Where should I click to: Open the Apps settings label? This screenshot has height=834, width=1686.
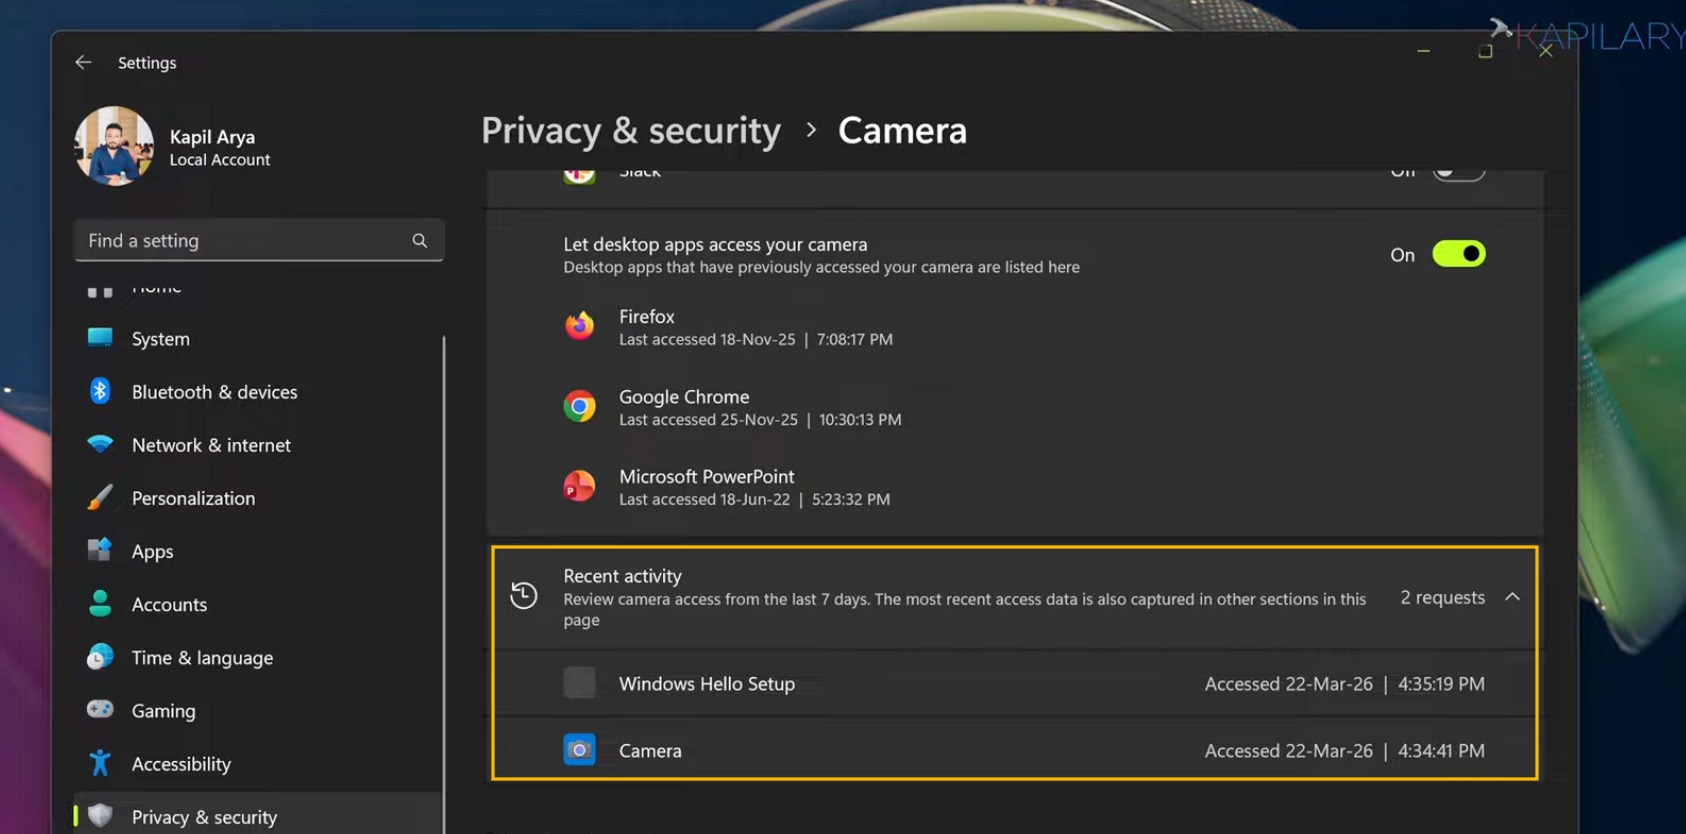(152, 552)
